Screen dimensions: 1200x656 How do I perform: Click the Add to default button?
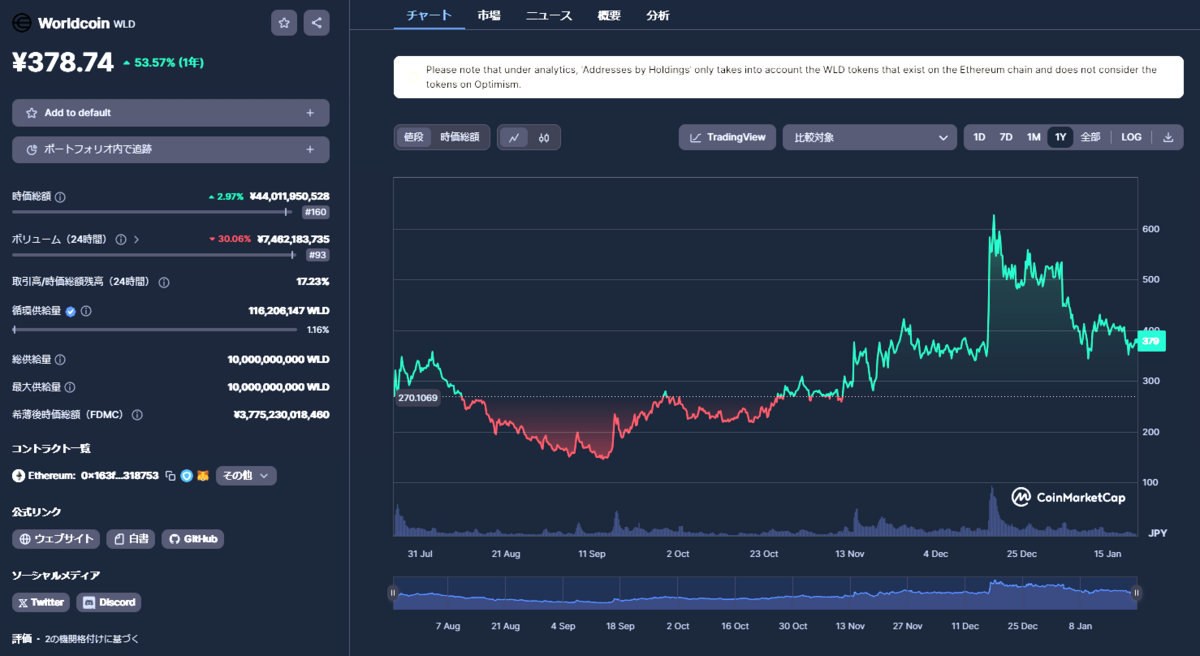pyautogui.click(x=170, y=113)
